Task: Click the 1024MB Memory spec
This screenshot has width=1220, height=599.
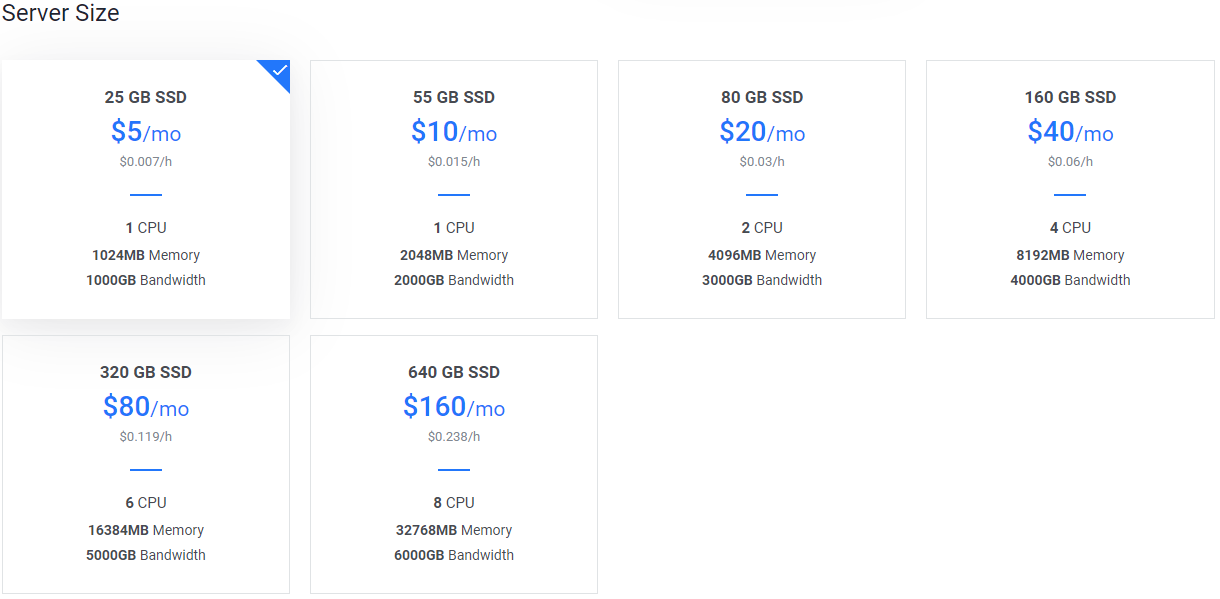Action: pos(146,255)
